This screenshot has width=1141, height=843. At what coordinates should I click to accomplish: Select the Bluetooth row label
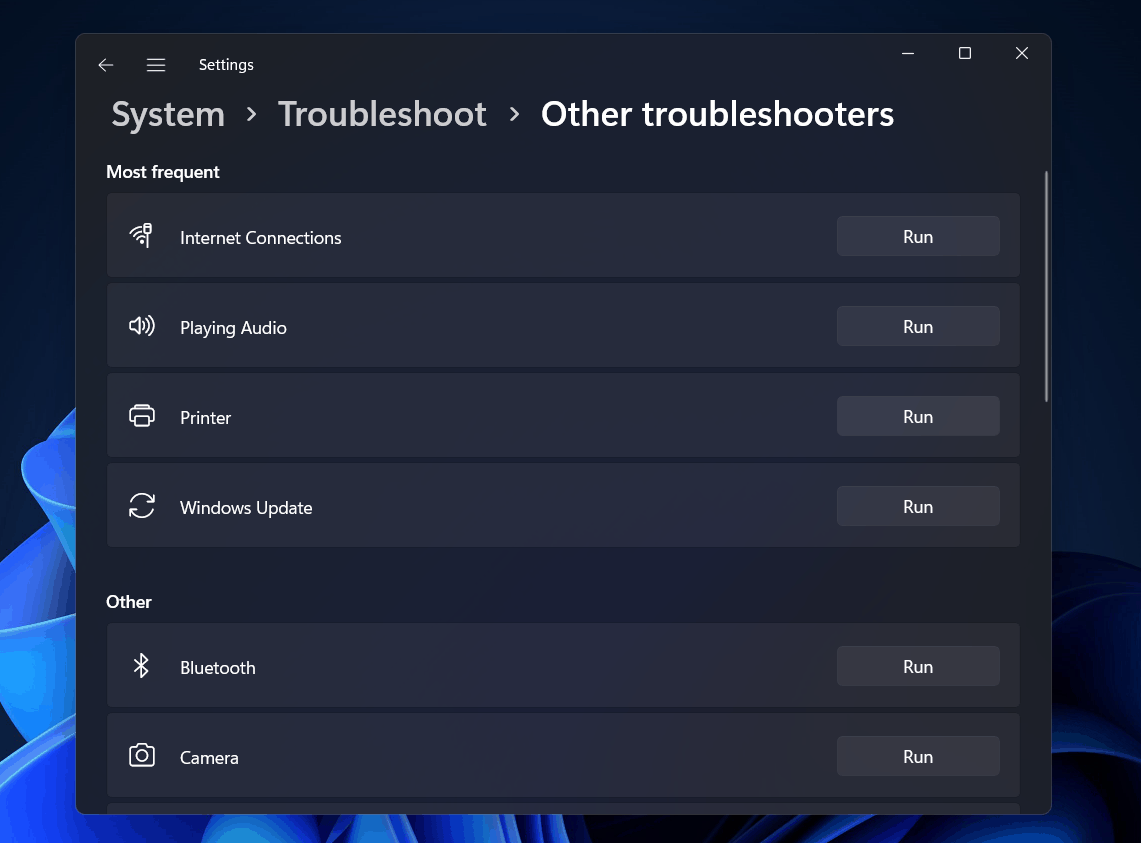coord(218,668)
